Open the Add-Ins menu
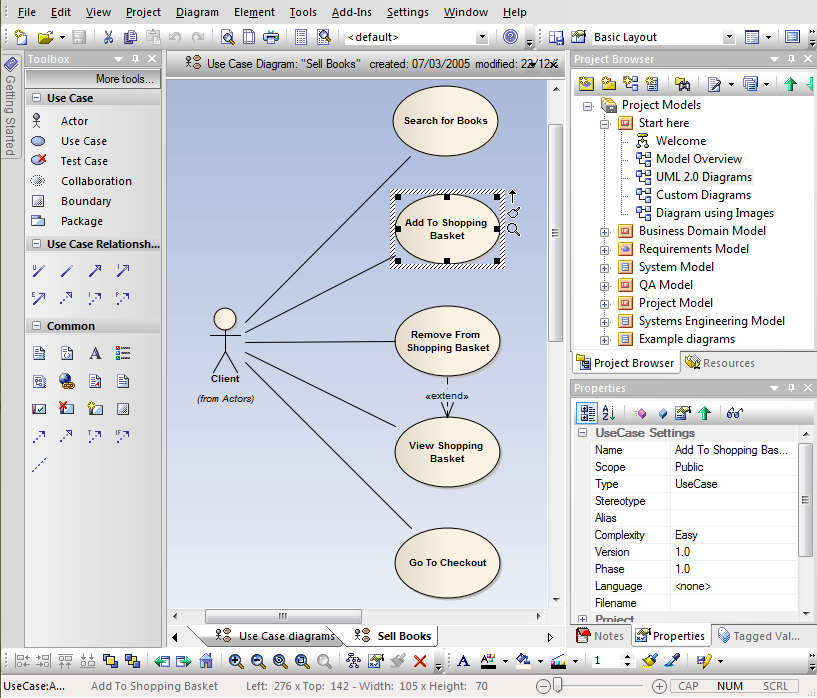Viewport: 817px width, 698px height. coord(352,12)
